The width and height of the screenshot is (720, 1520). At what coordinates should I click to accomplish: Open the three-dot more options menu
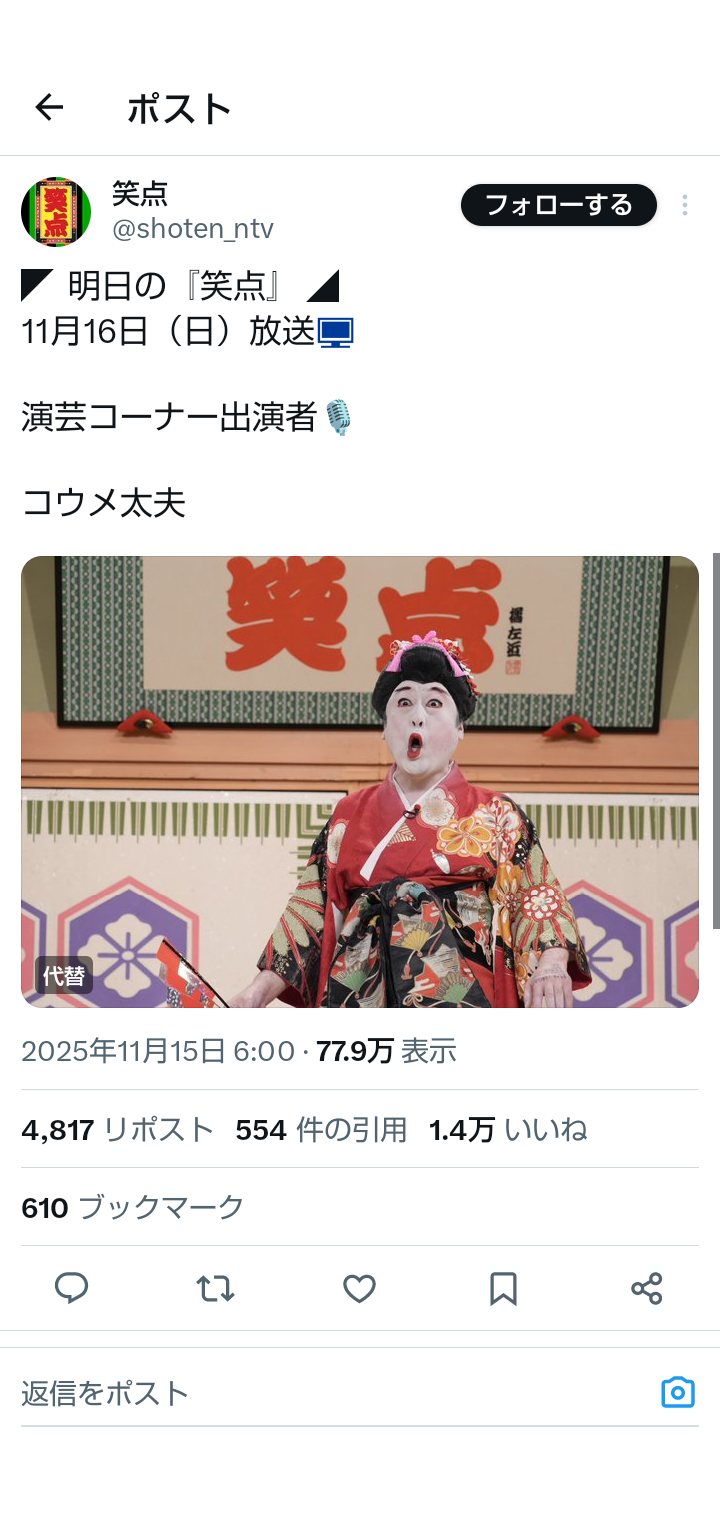685,205
